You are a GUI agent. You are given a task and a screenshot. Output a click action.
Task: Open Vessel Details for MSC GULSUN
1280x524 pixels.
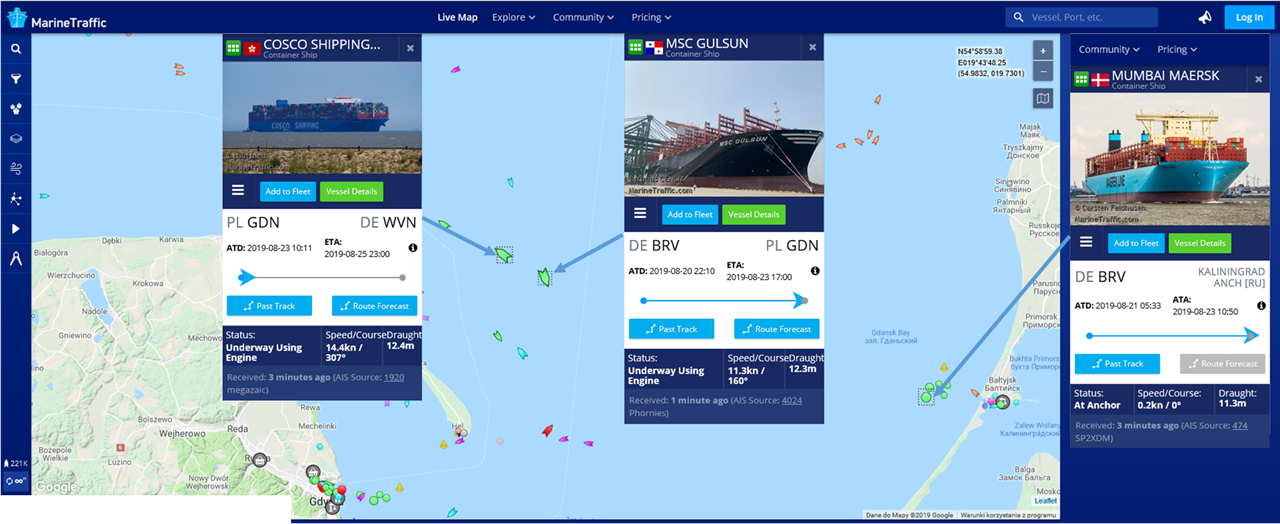click(753, 214)
